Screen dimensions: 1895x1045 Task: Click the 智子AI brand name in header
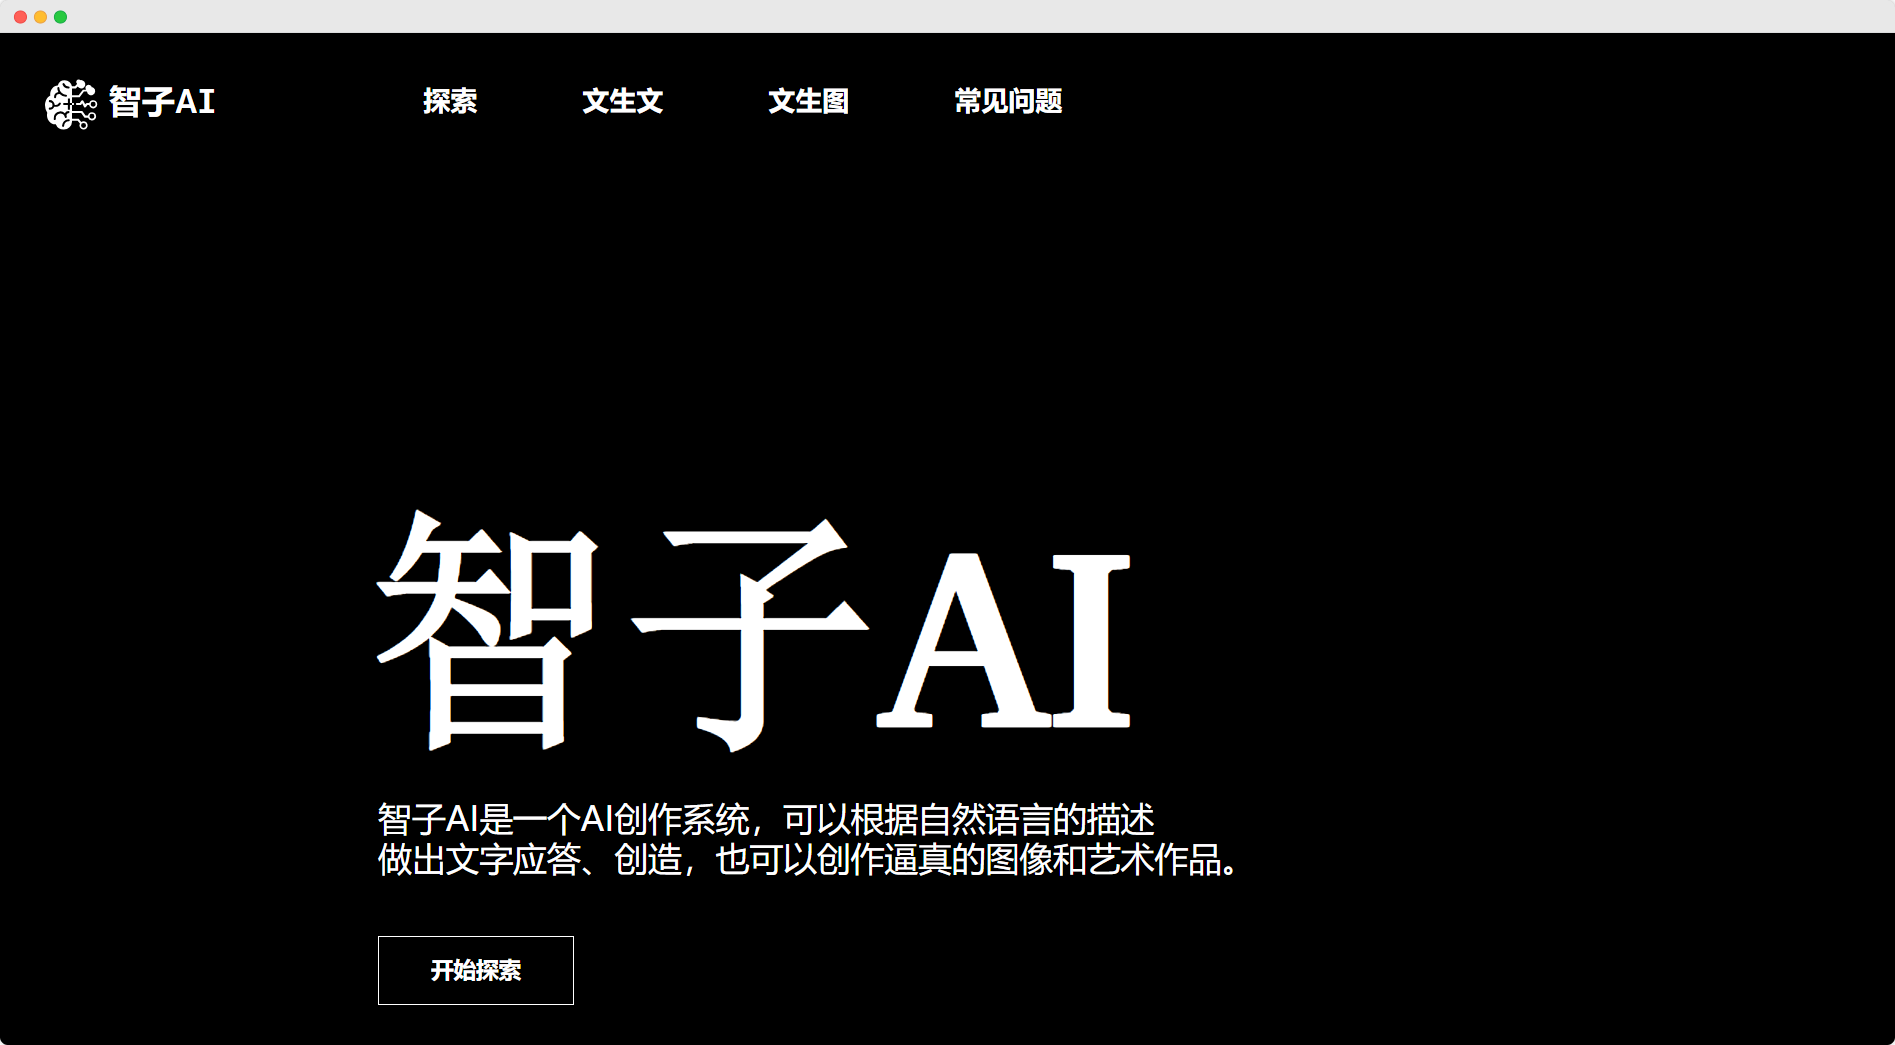click(162, 102)
